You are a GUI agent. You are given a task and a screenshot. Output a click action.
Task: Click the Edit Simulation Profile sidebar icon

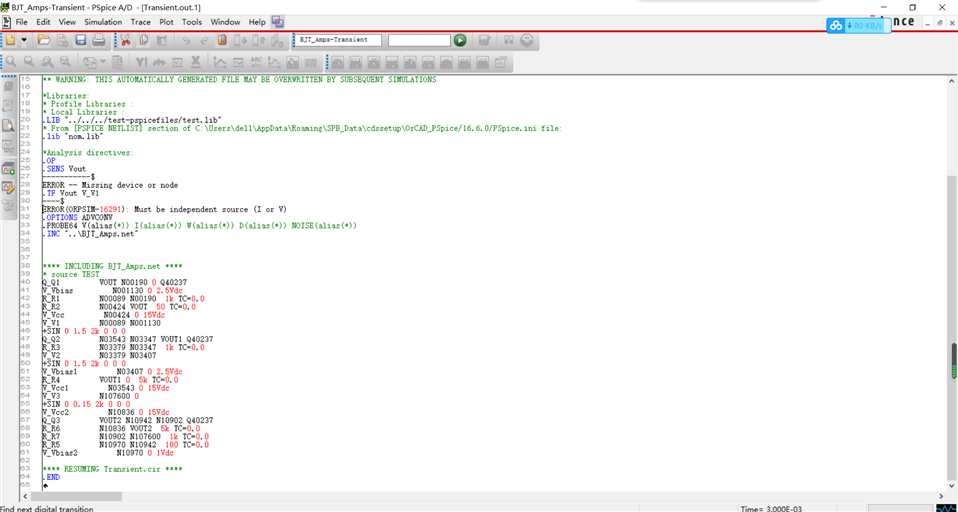coord(9,188)
